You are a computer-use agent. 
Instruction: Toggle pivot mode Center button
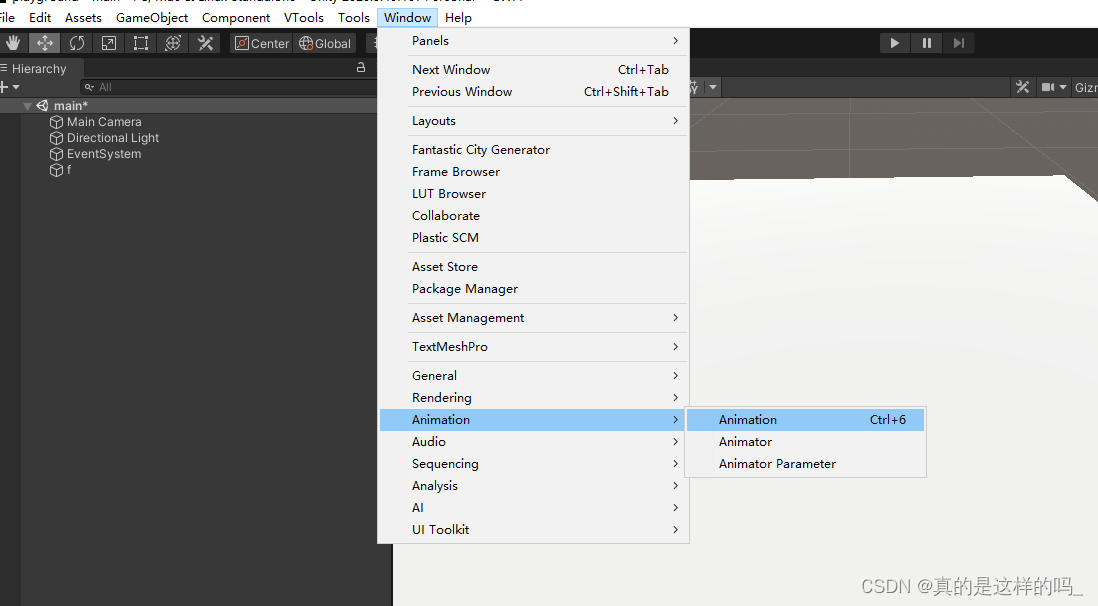pyautogui.click(x=262, y=43)
